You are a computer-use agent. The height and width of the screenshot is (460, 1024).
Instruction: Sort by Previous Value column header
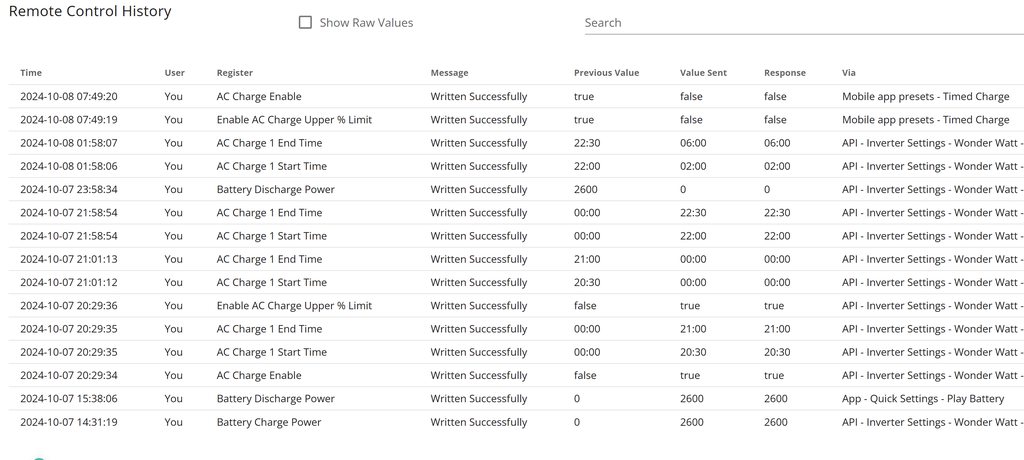(x=606, y=73)
